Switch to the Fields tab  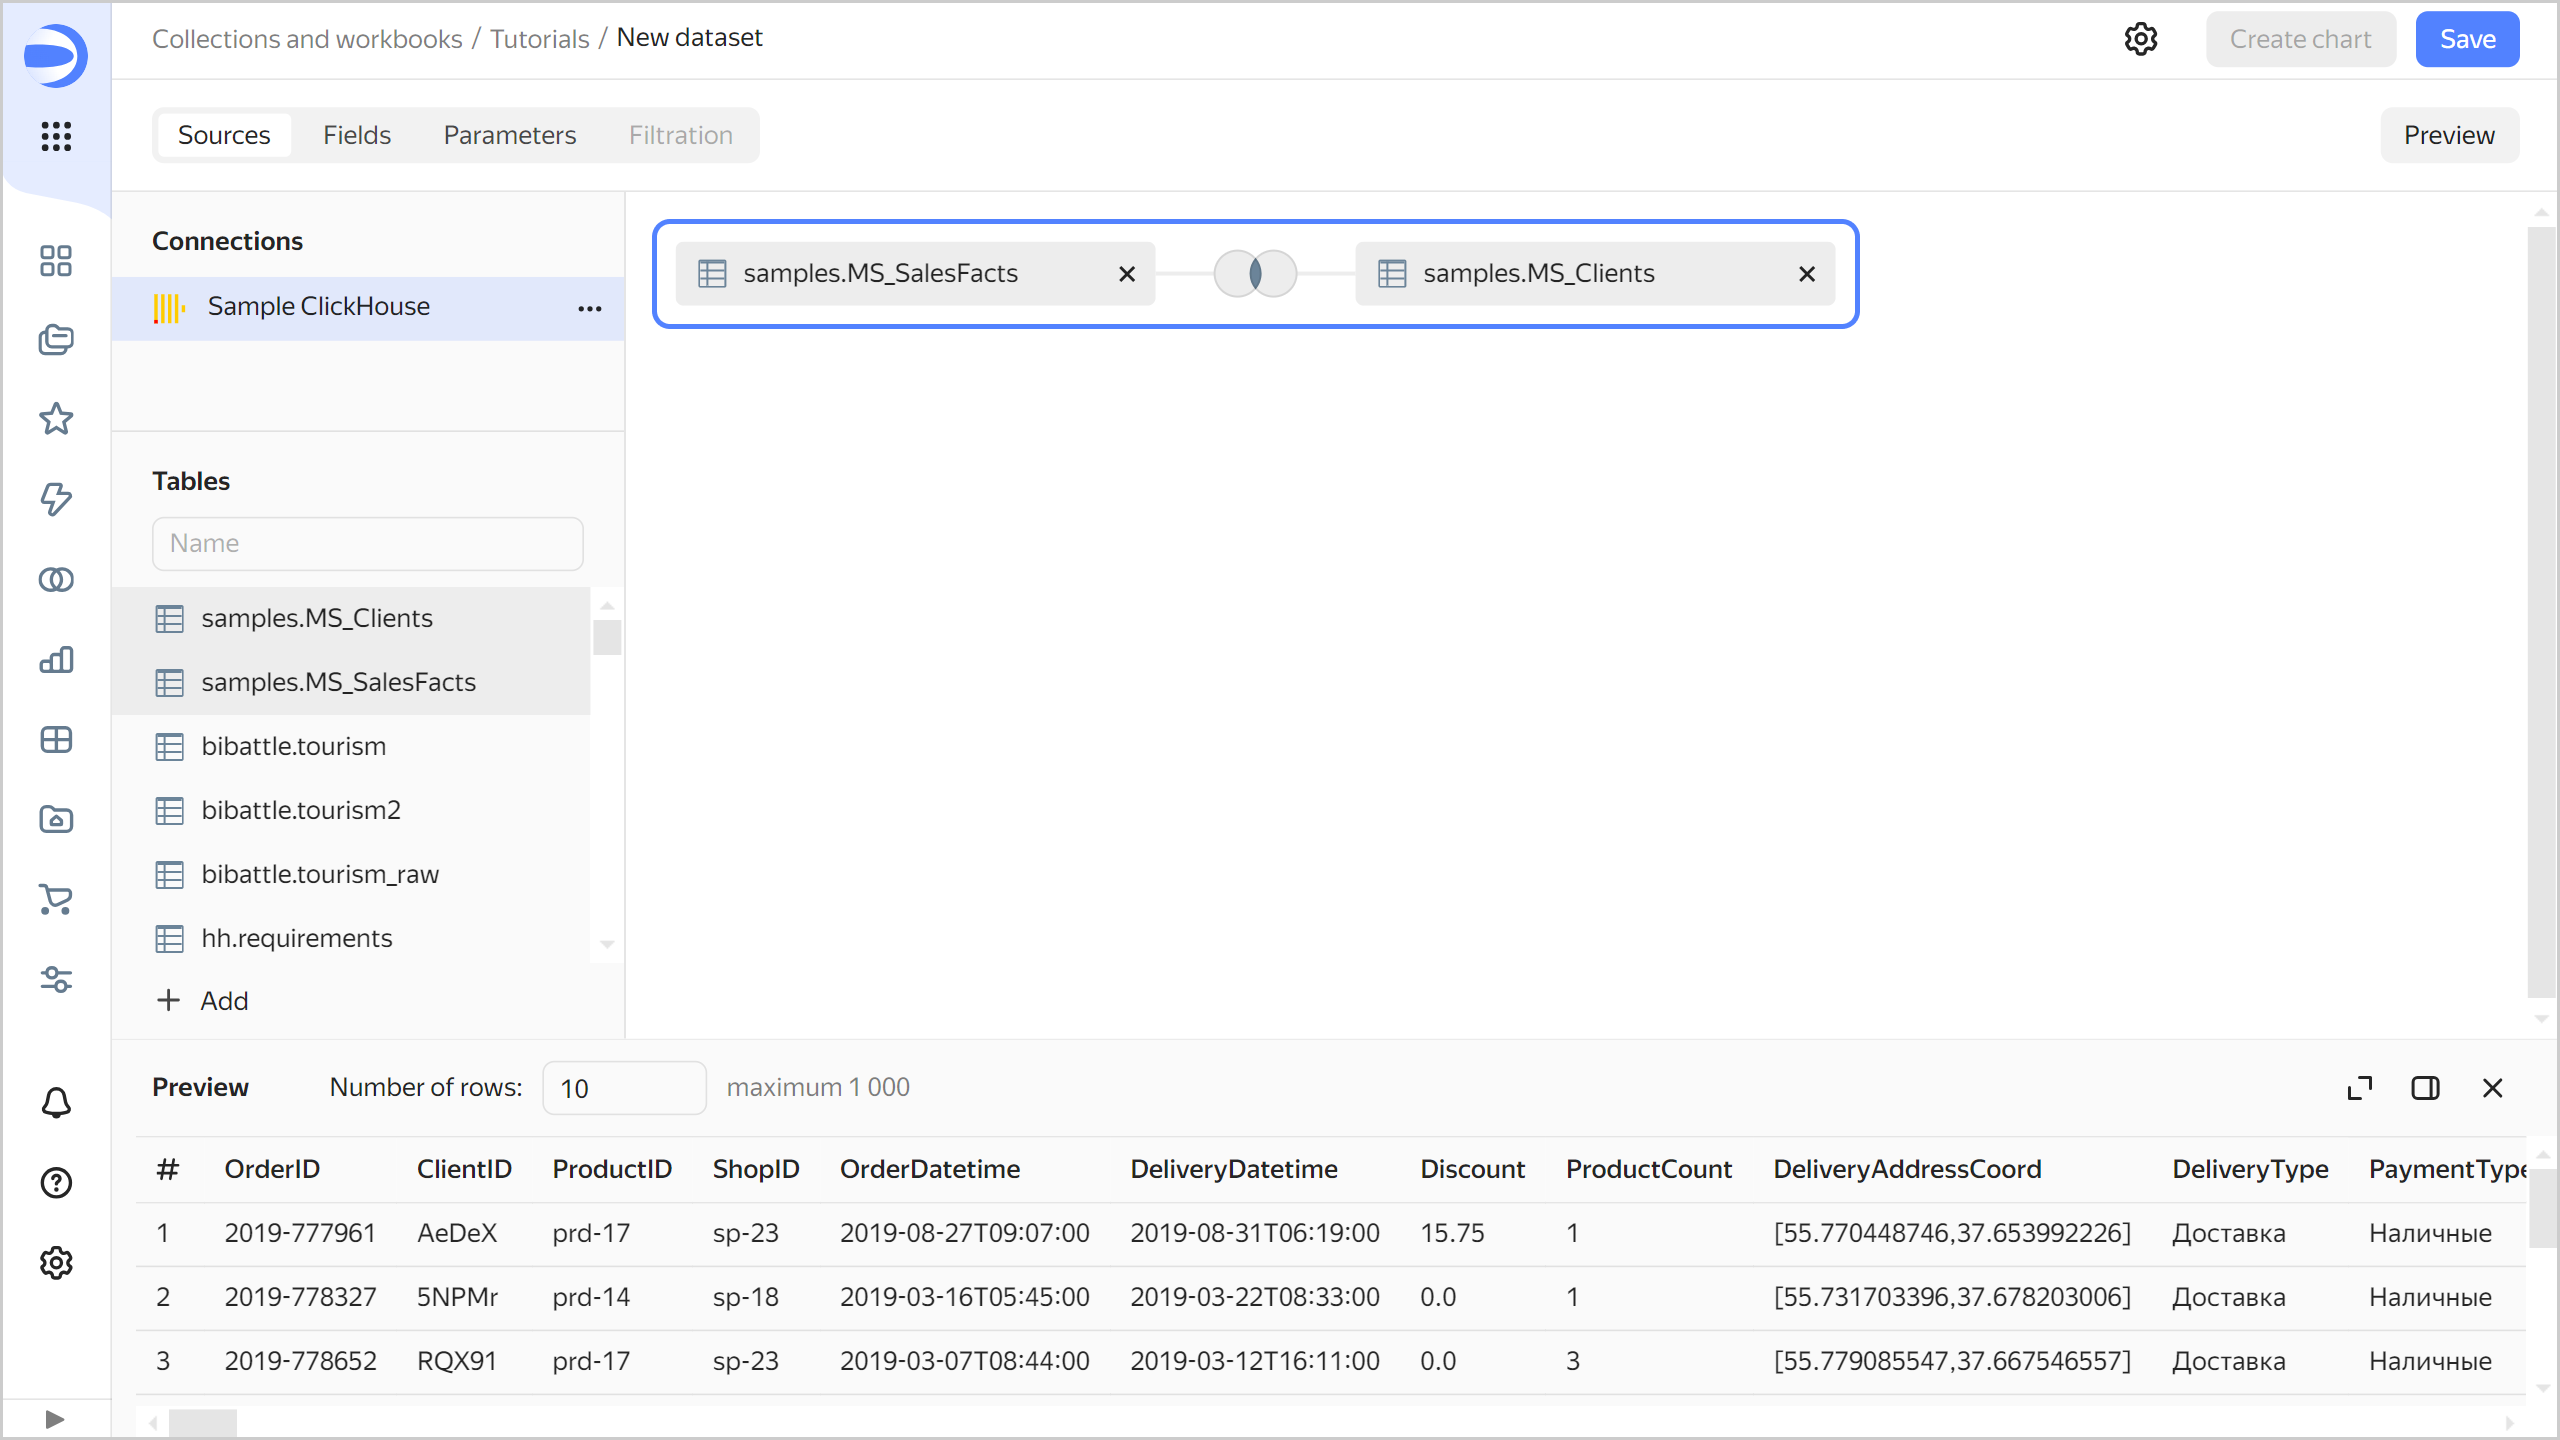coord(356,135)
